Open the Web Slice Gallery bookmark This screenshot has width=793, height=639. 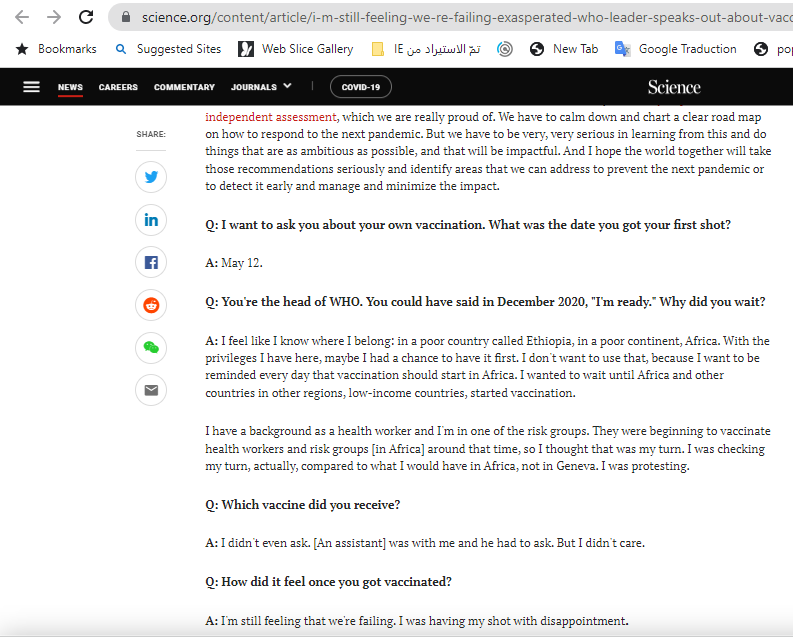(296, 49)
